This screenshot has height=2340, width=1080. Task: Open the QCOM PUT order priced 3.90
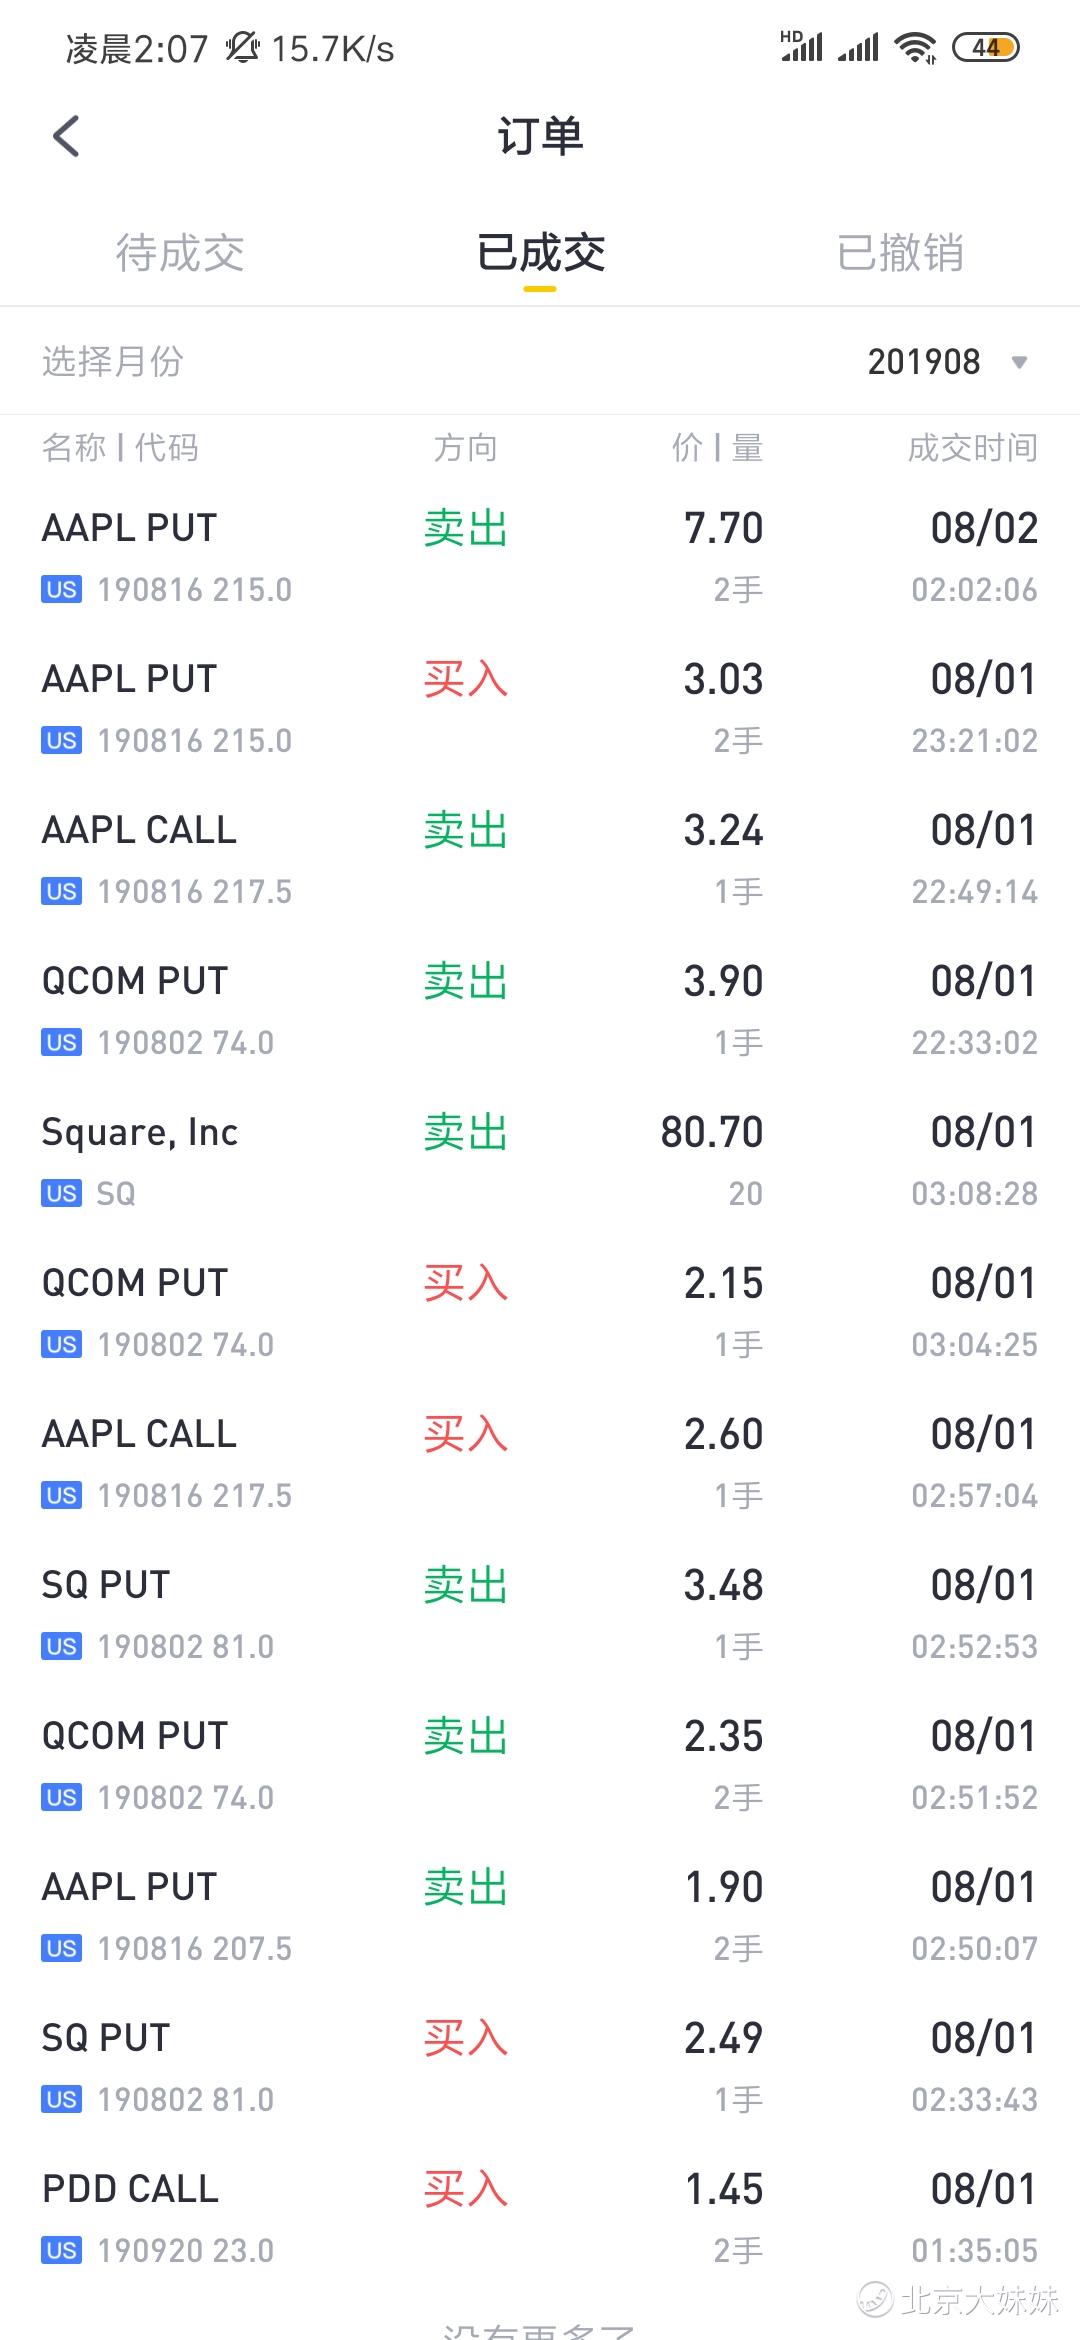(540, 1009)
